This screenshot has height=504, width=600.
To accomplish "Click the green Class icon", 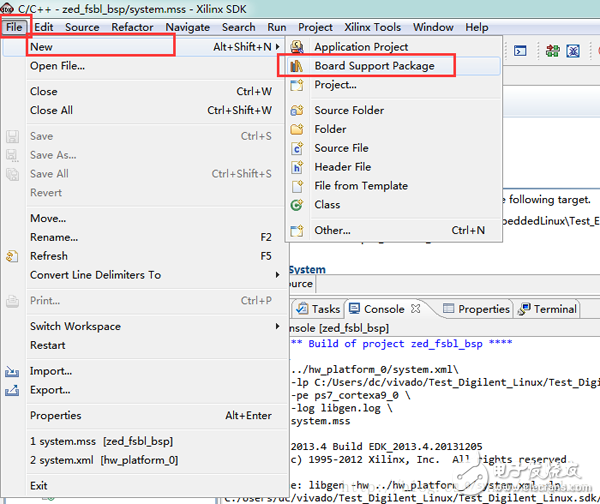I will pyautogui.click(x=296, y=205).
